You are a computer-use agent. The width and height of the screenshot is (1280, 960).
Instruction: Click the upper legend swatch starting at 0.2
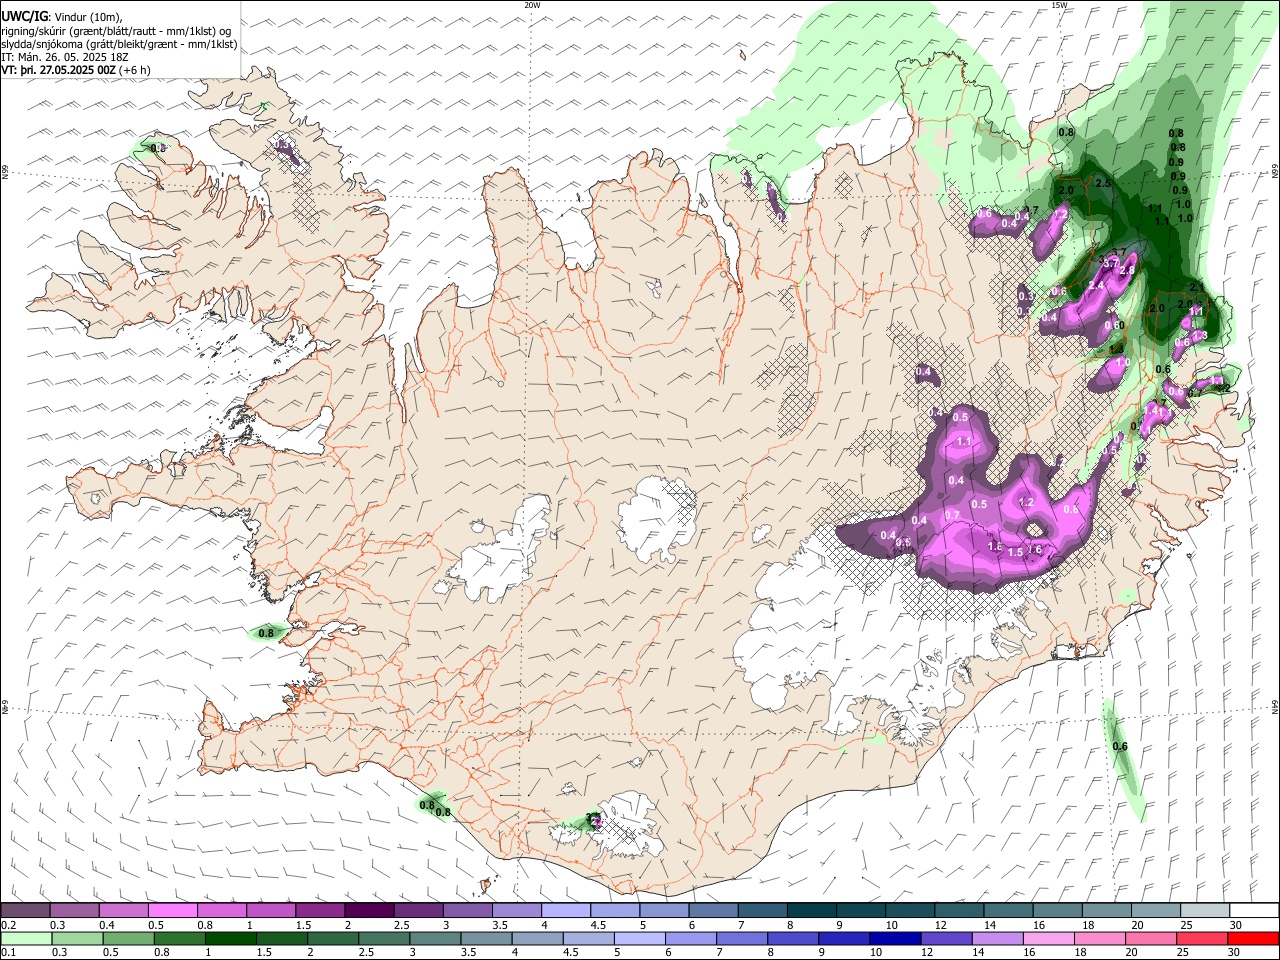click(25, 911)
